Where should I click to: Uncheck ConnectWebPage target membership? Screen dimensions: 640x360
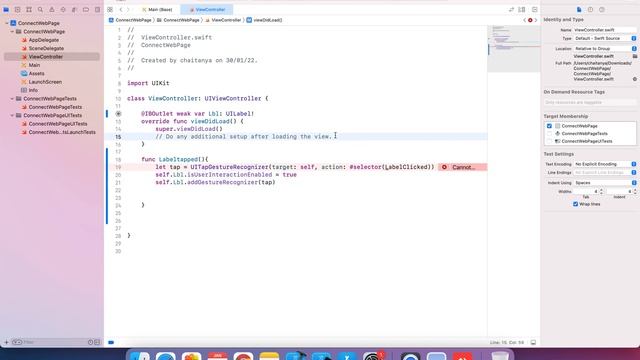click(549, 126)
